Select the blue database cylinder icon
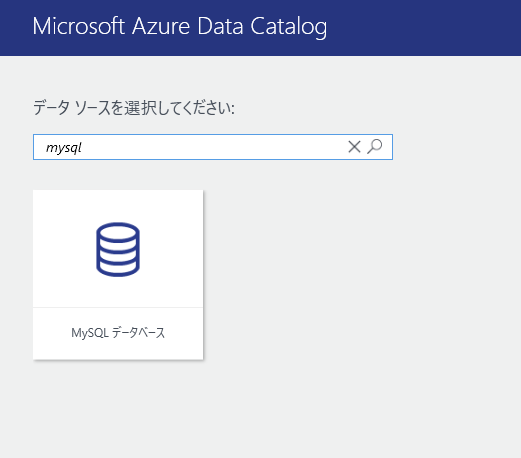This screenshot has width=521, height=458. (118, 249)
